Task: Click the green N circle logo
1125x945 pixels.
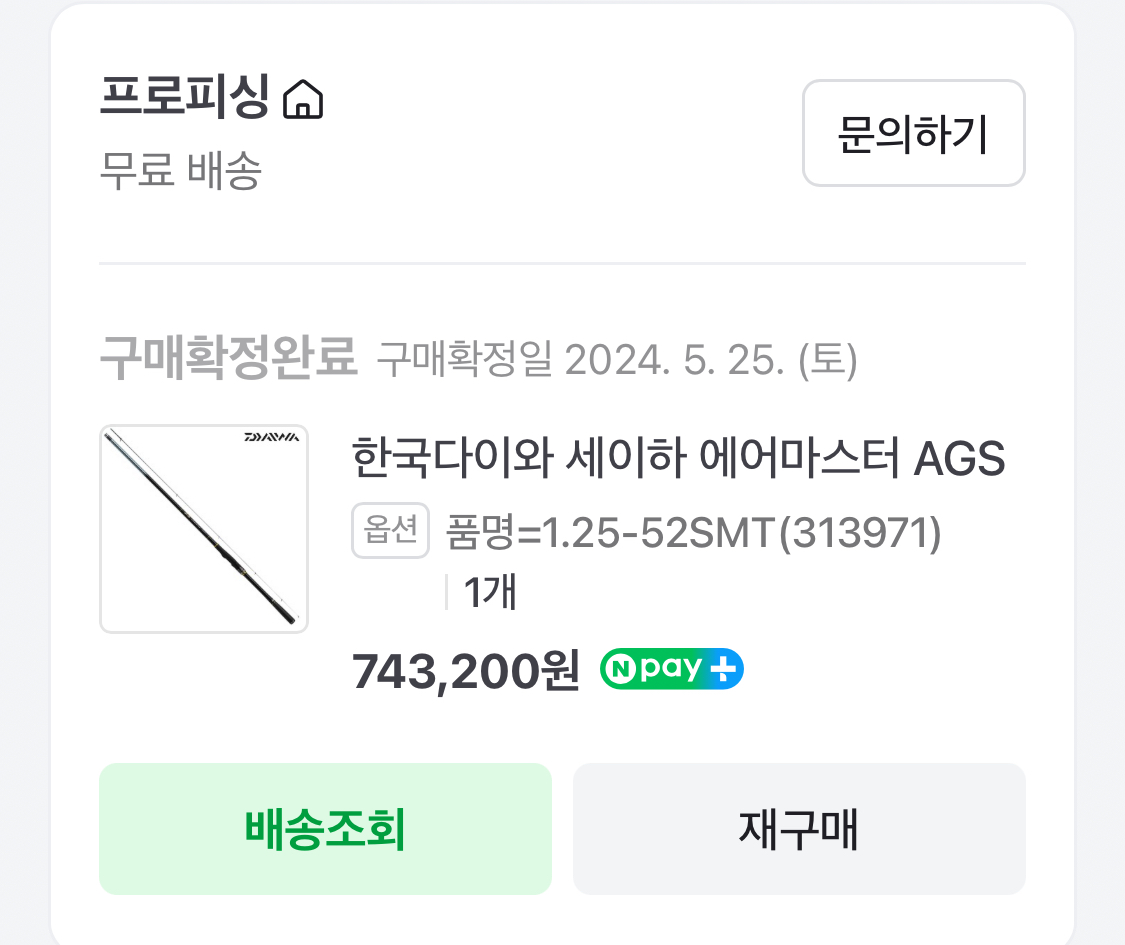Action: [x=617, y=670]
